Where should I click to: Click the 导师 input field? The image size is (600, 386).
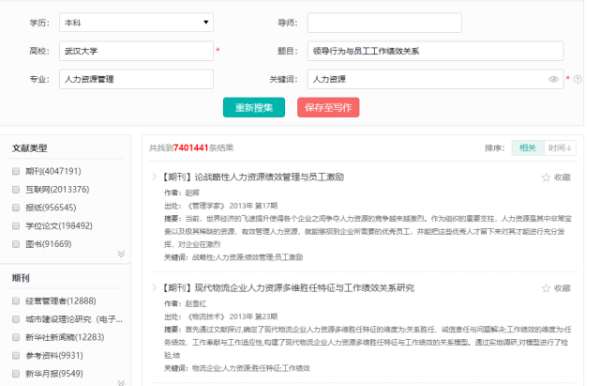pyautogui.click(x=385, y=23)
